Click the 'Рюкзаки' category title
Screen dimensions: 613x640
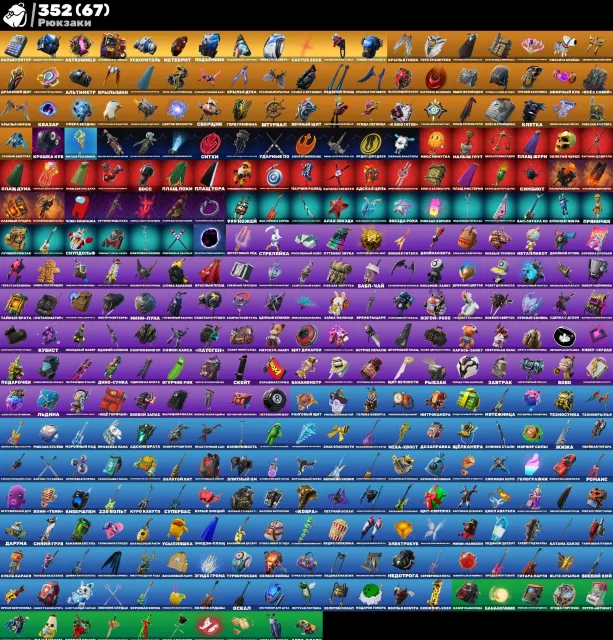pos(64,23)
